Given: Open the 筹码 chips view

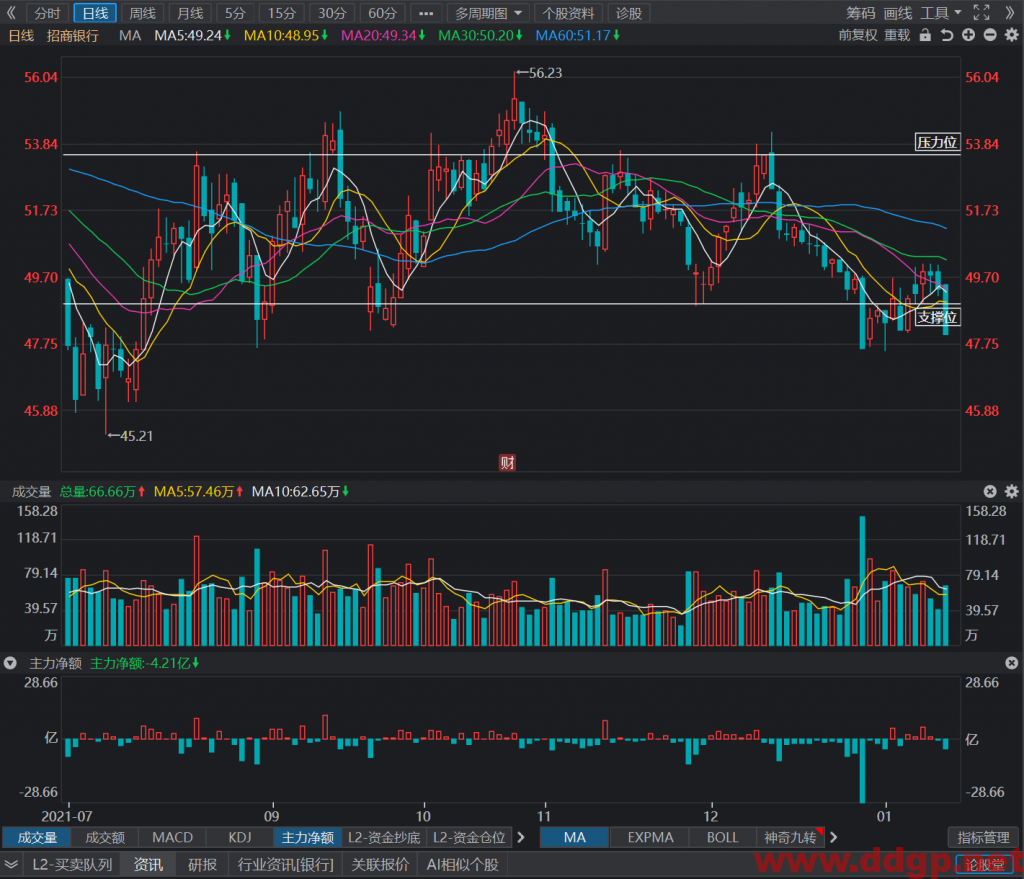Looking at the screenshot, I should pos(860,13).
